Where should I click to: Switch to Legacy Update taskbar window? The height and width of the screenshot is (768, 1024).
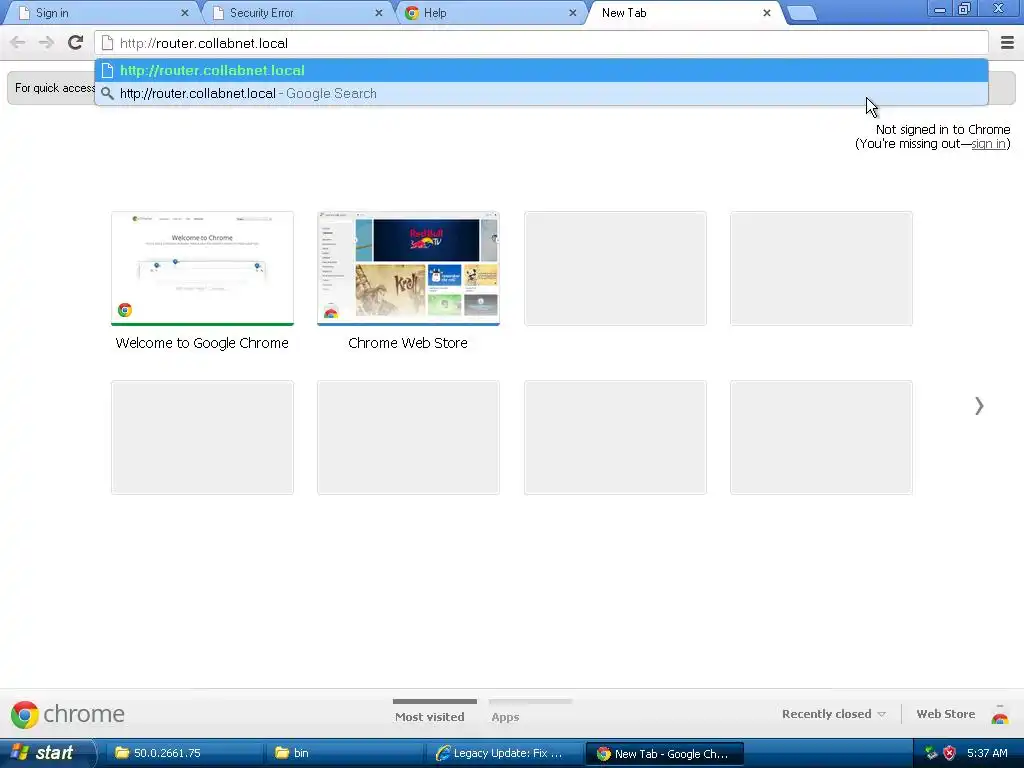pyautogui.click(x=505, y=753)
